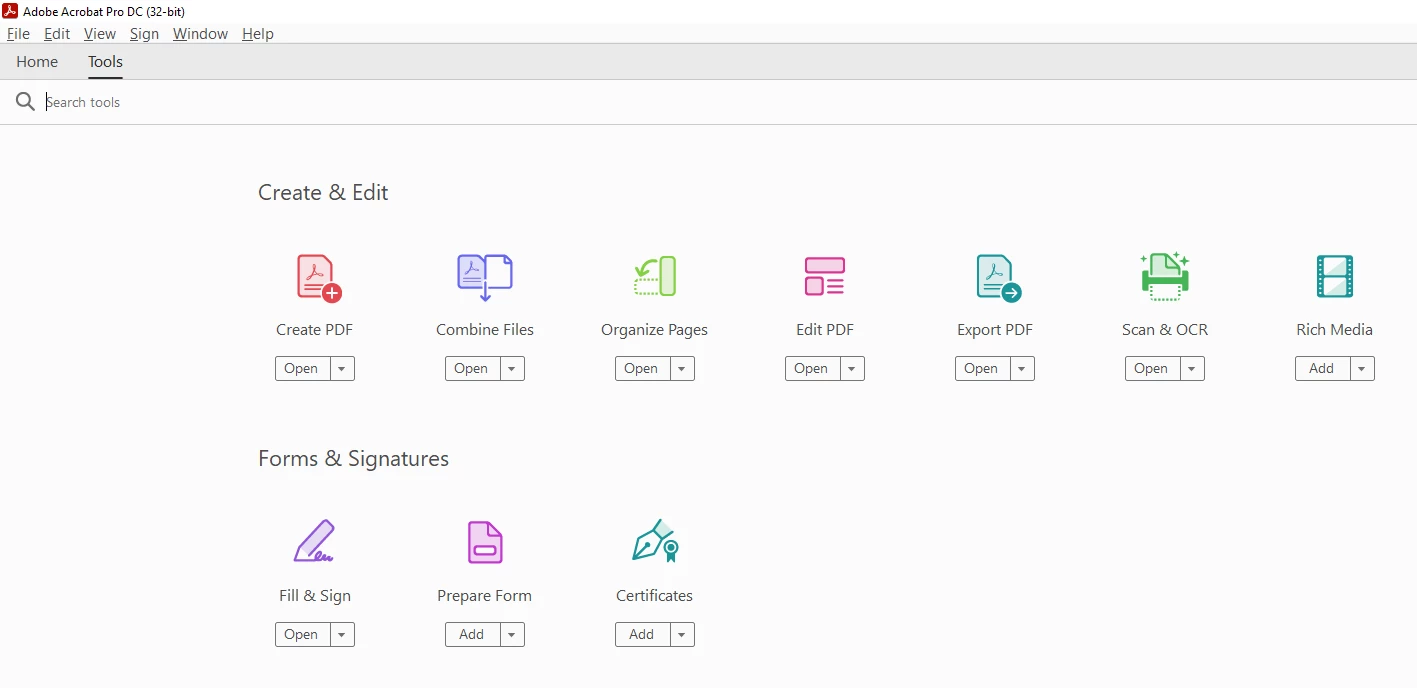Click Add button under Rich Media

point(1322,369)
